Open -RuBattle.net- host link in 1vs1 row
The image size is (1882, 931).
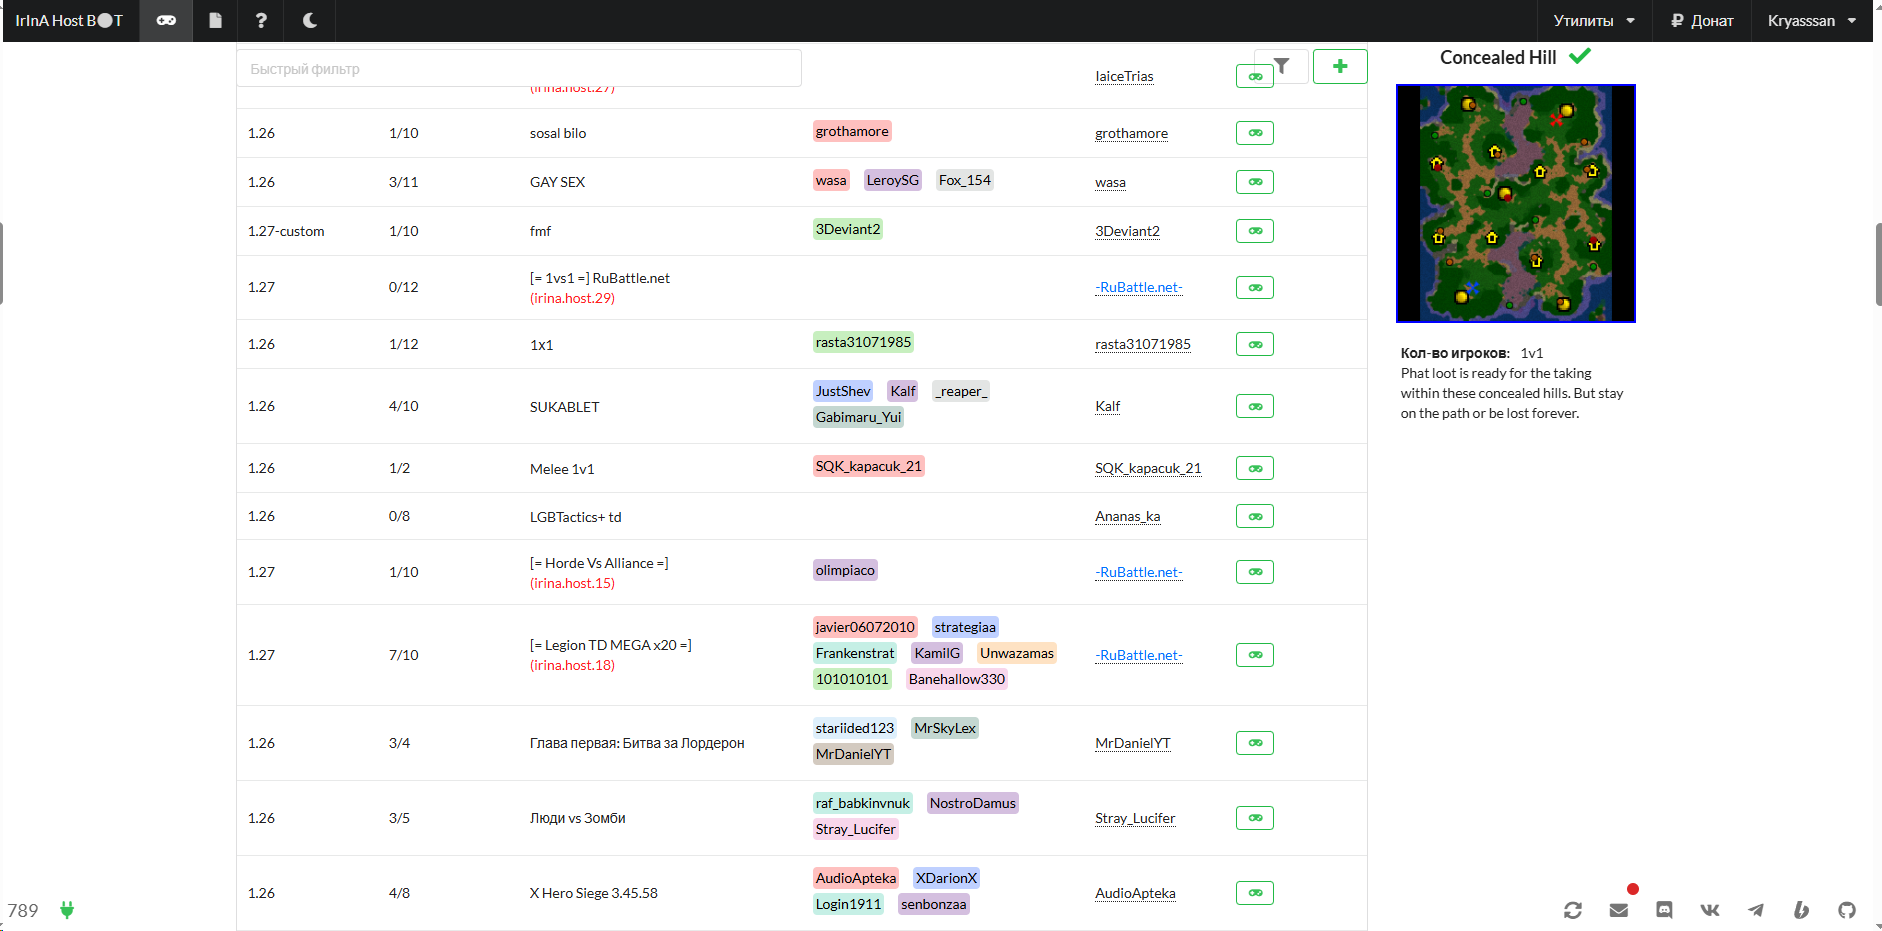[x=1139, y=287]
